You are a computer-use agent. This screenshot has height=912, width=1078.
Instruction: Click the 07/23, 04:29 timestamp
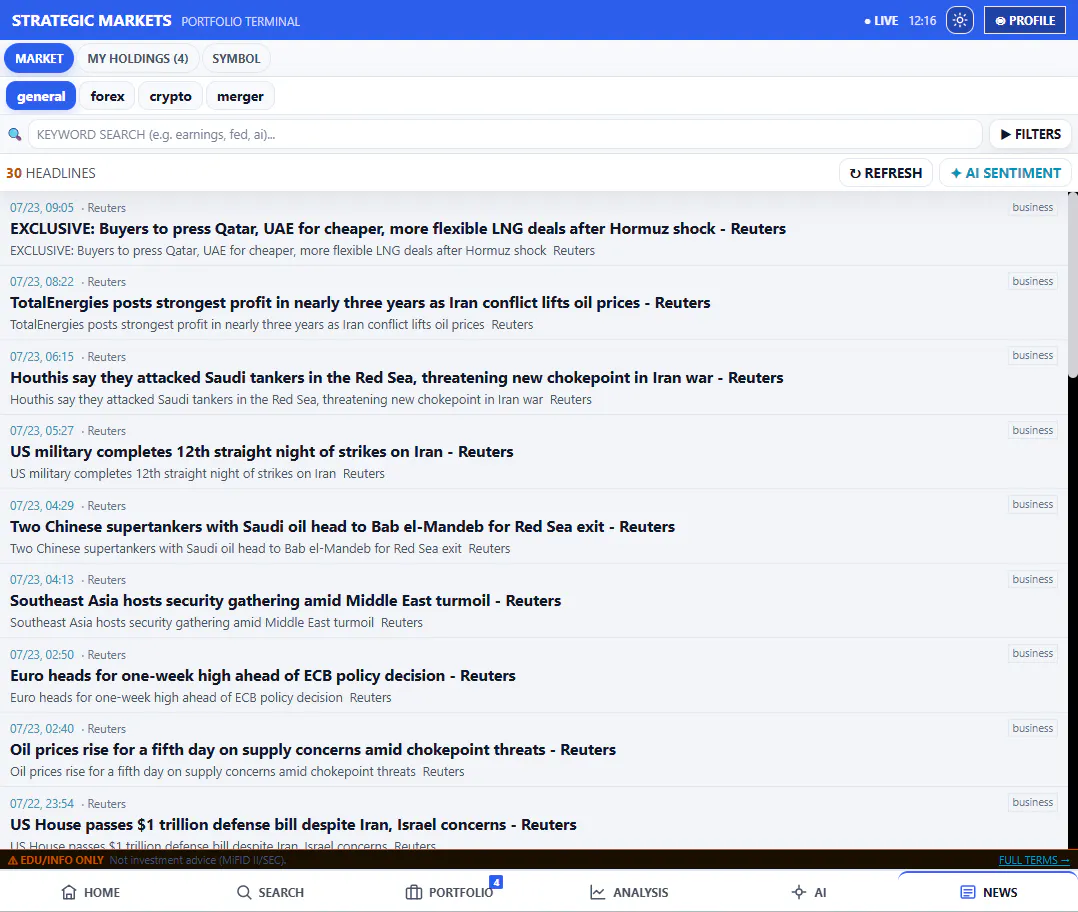41,505
